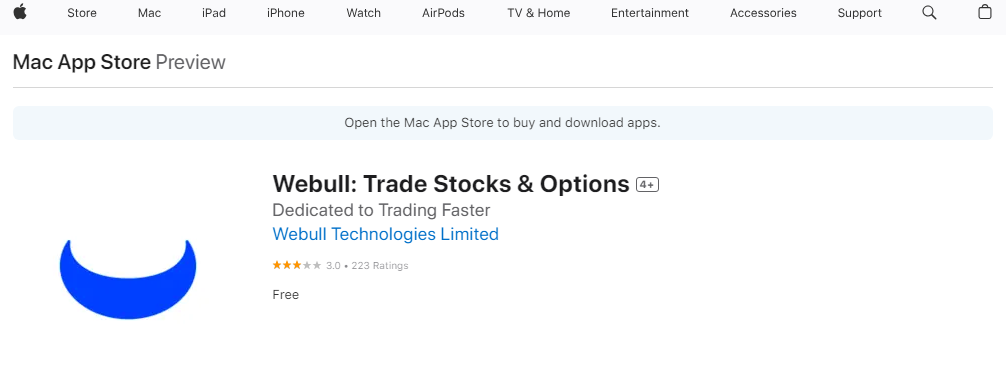1006x375 pixels.
Task: Open TV & Home menu
Action: point(538,13)
